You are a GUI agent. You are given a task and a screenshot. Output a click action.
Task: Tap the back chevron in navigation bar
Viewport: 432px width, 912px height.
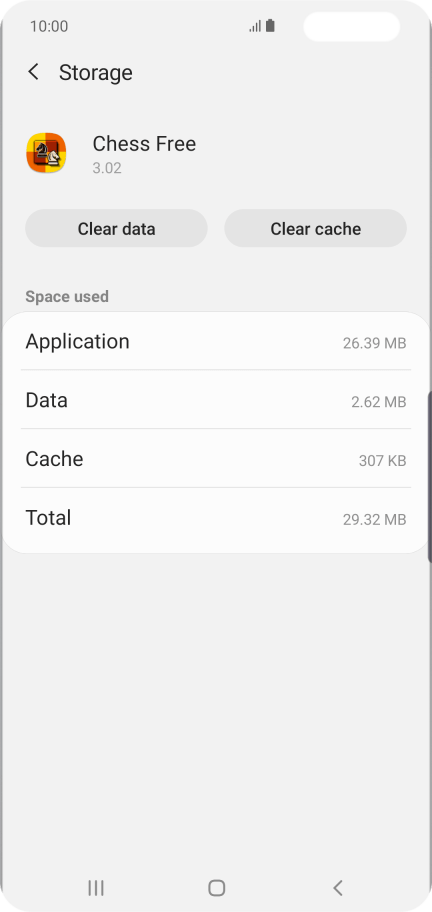click(x=338, y=888)
